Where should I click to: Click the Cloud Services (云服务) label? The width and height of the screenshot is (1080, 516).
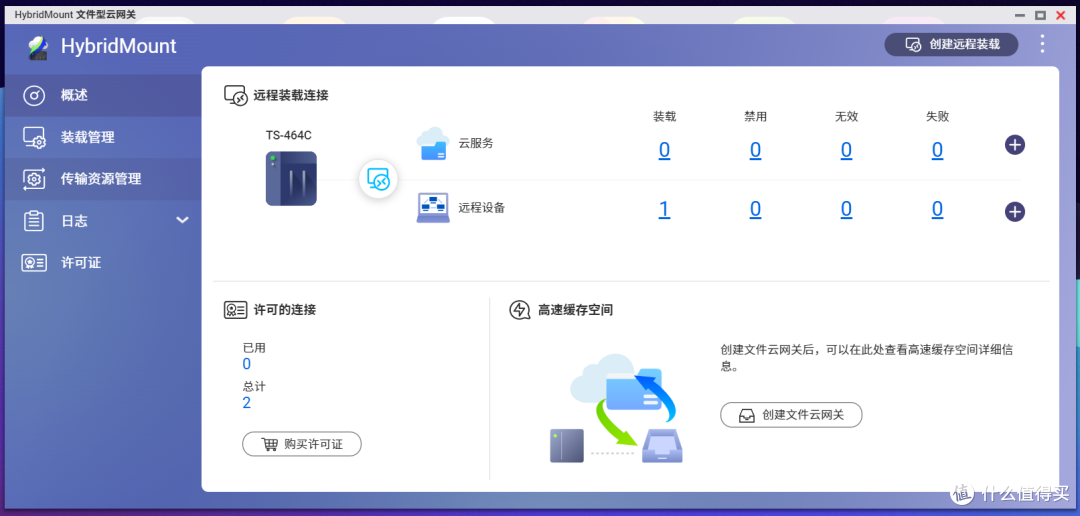(x=476, y=144)
